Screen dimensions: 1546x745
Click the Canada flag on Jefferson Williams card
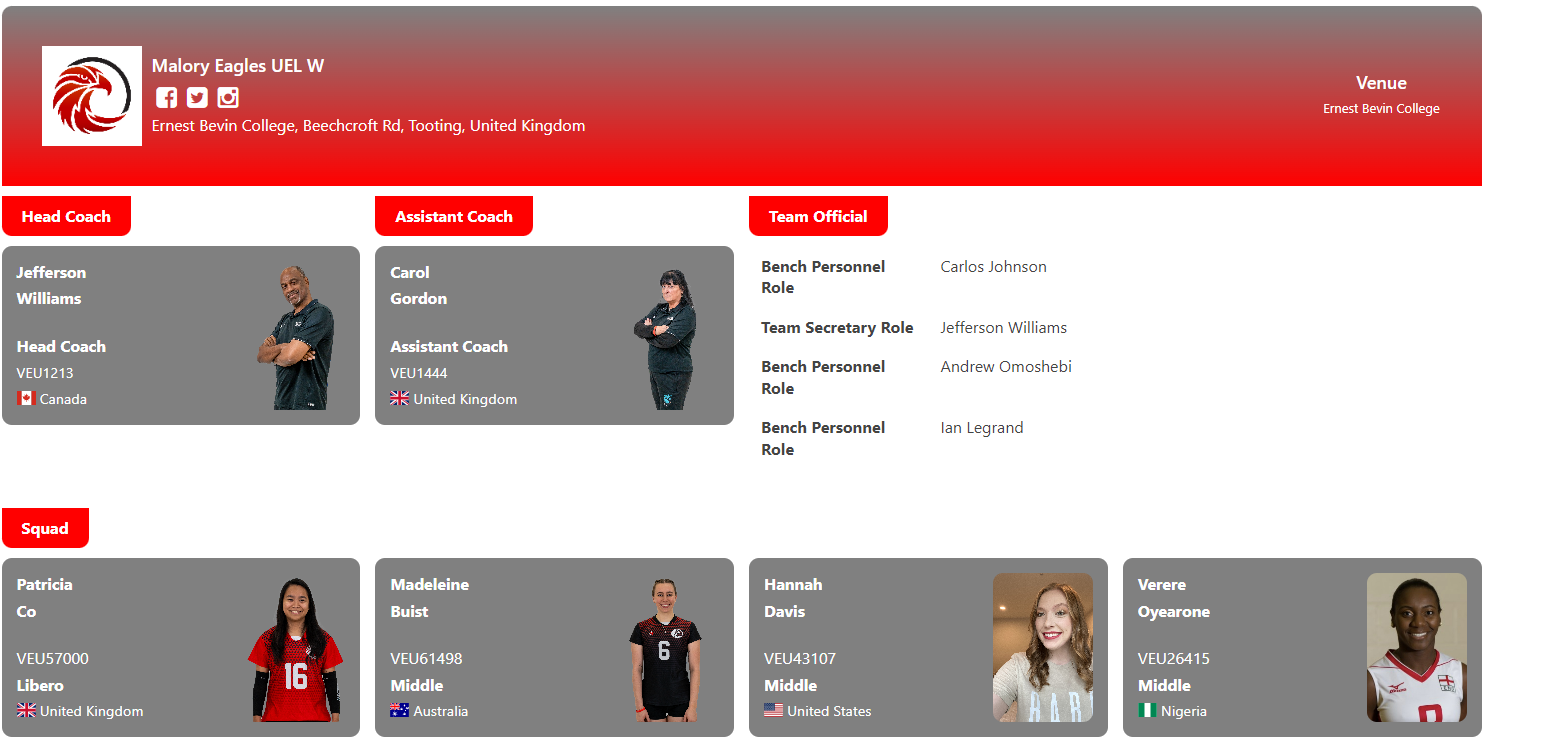(26, 398)
